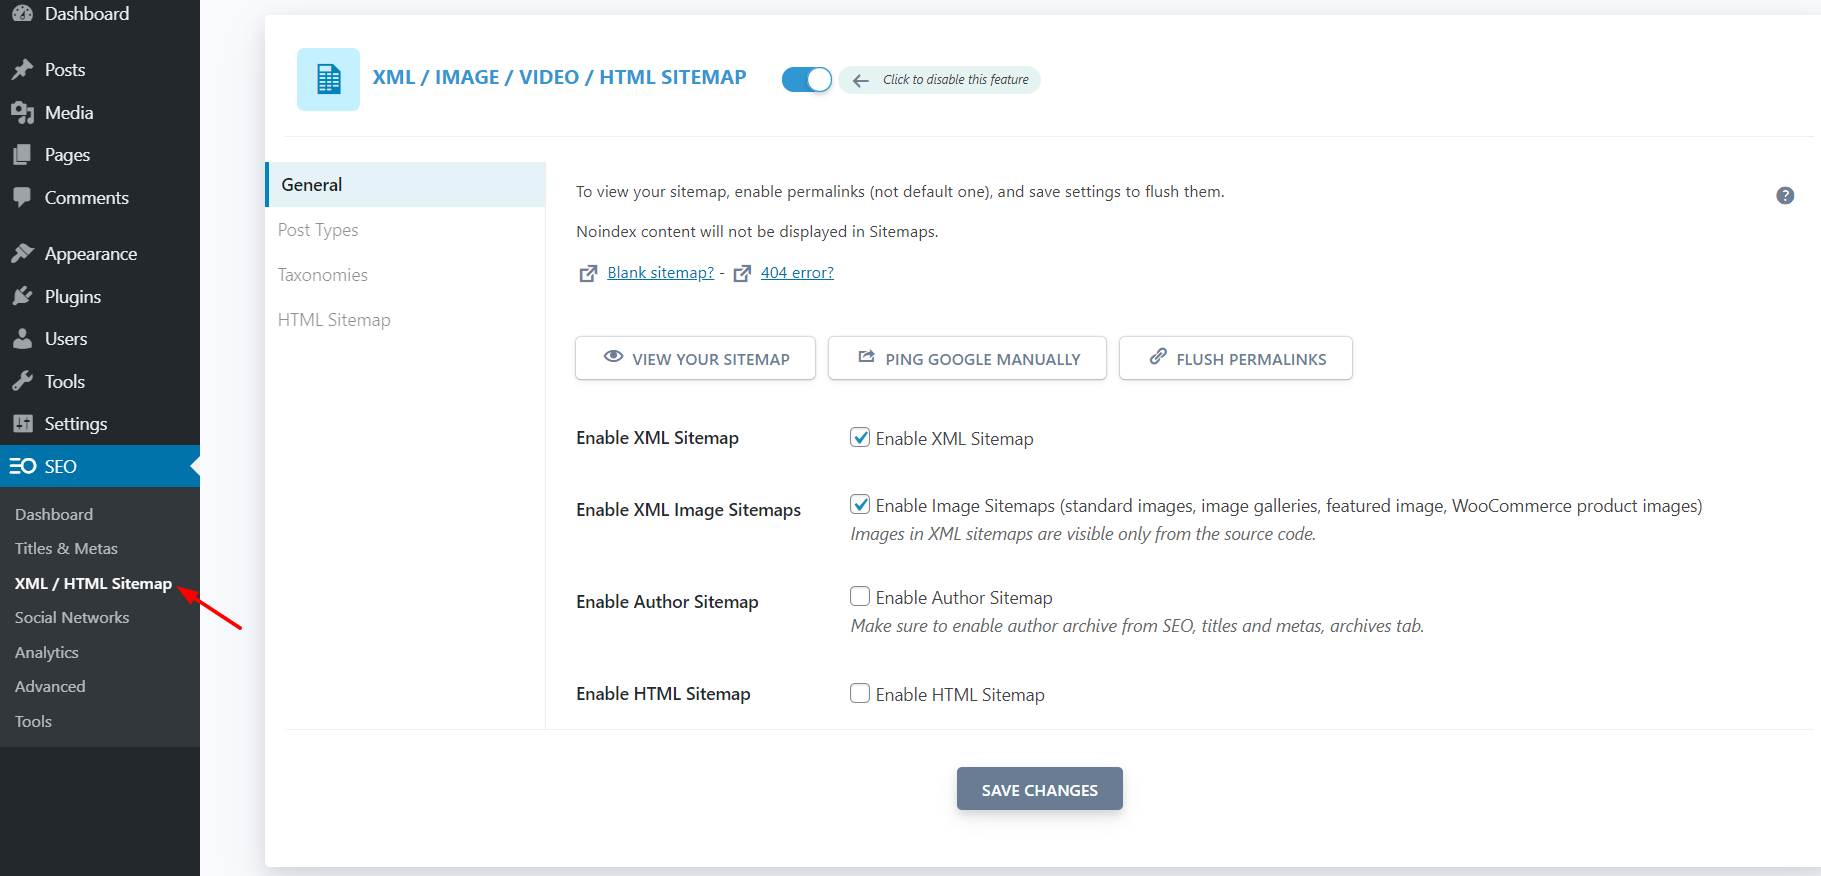The width and height of the screenshot is (1821, 876).
Task: Click the SEO plugin logo icon
Action: tap(22, 466)
